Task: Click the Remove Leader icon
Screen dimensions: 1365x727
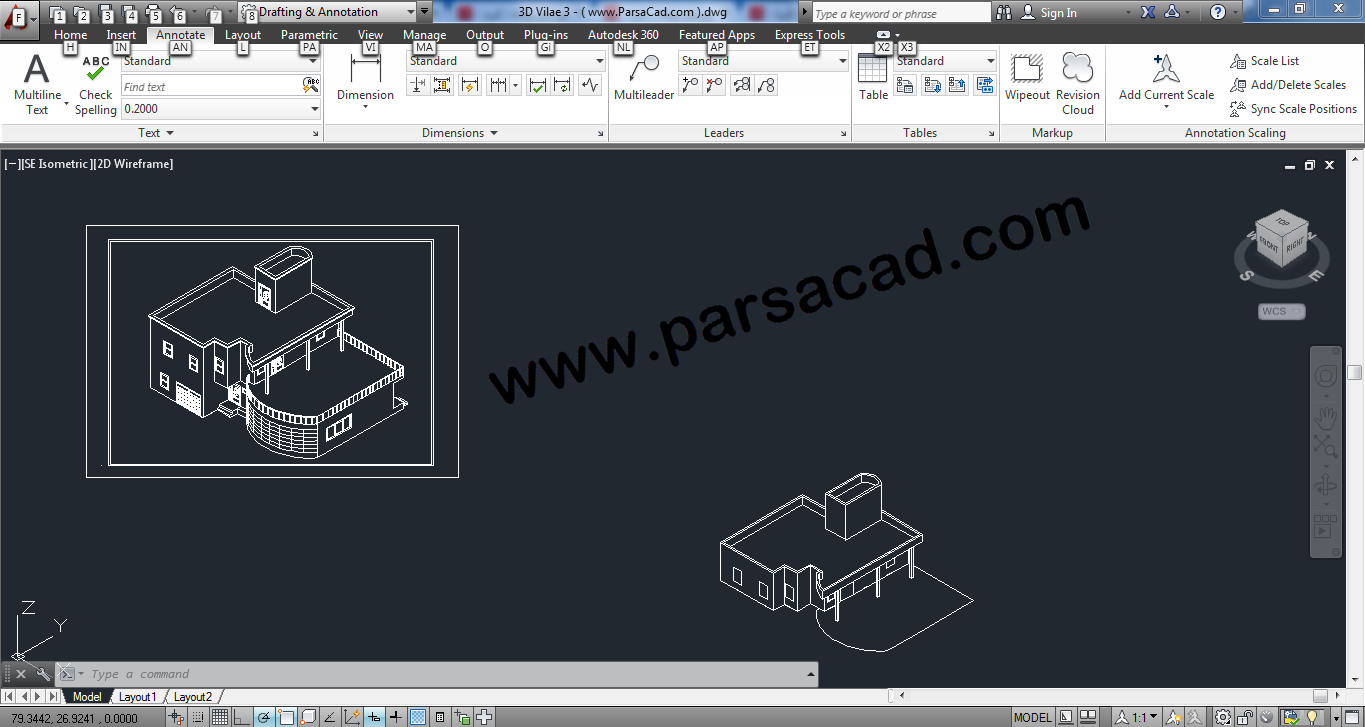Action: 714,86
